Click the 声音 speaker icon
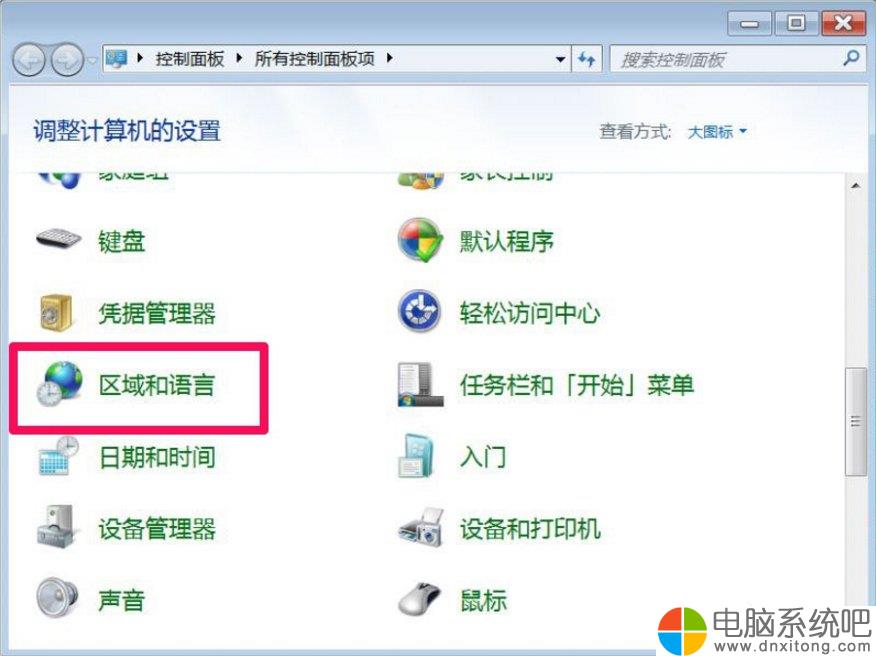 pyautogui.click(x=57, y=598)
